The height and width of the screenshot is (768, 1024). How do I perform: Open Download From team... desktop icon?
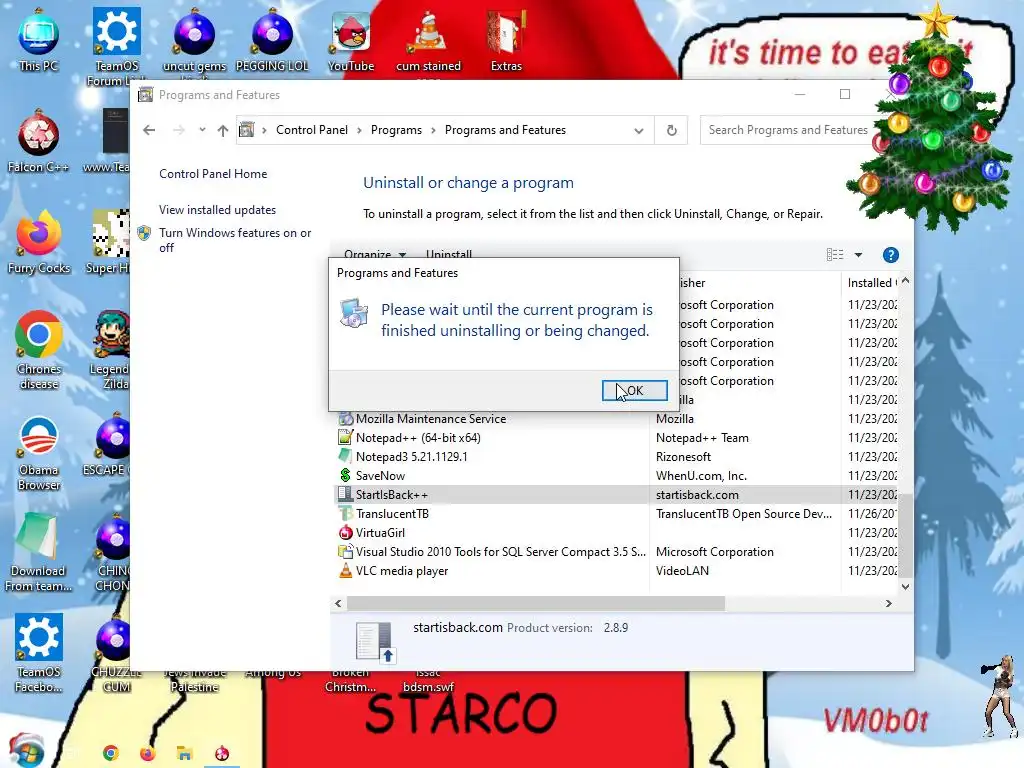pos(39,553)
